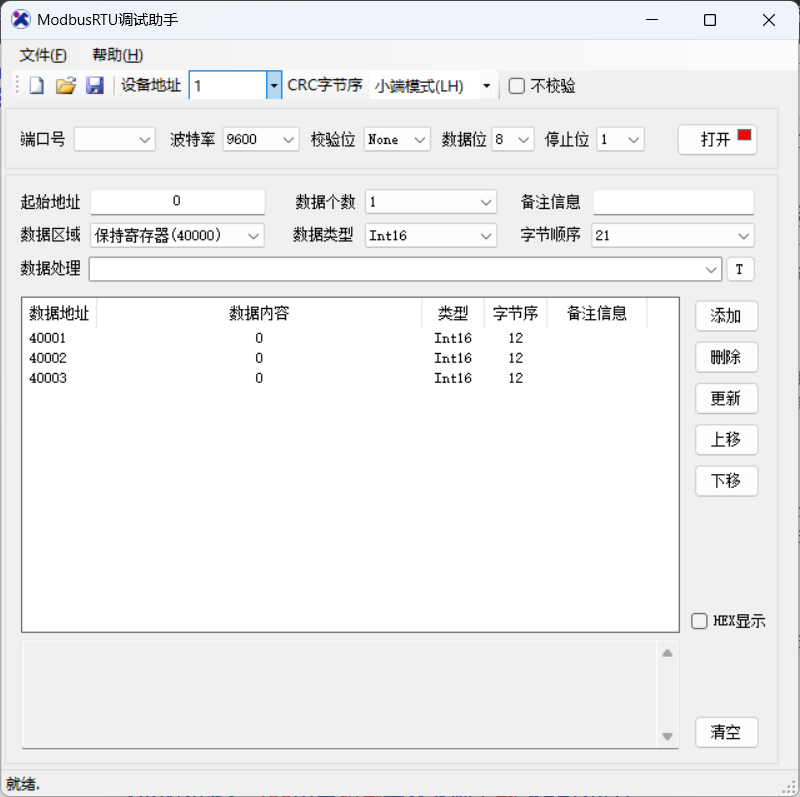Click the 备注信息 input field
The image size is (800, 797).
[x=673, y=202]
